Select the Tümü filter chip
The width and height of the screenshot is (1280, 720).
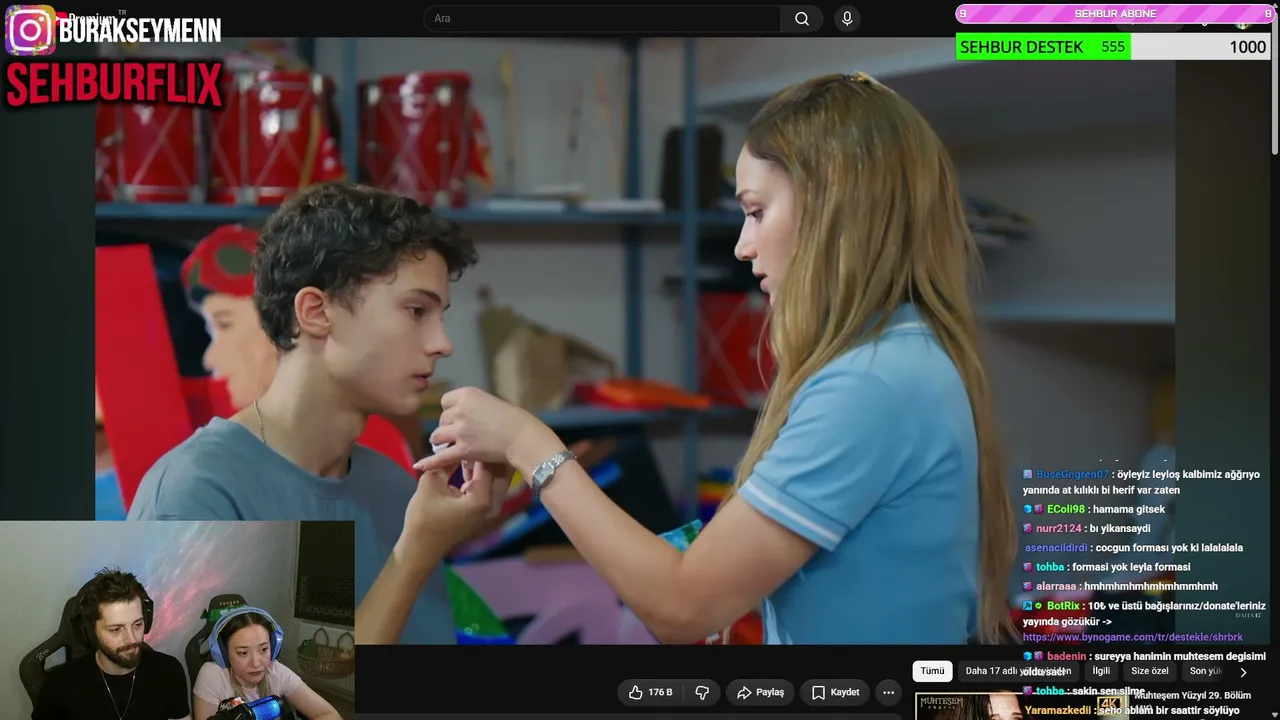(x=932, y=671)
